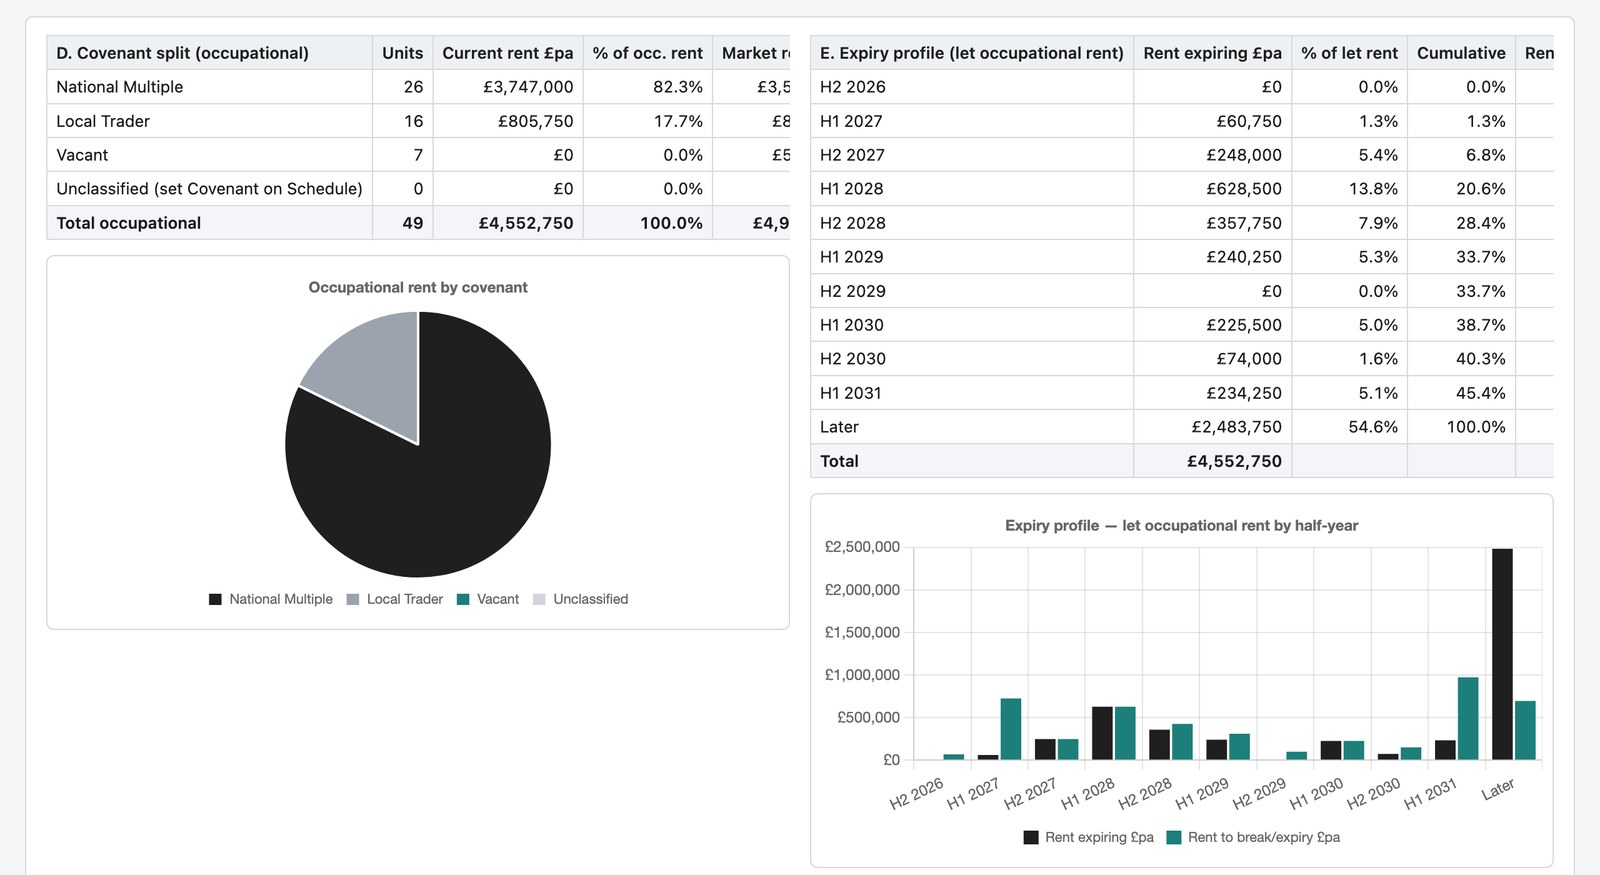Click the '% of let rent' header

tap(1349, 53)
